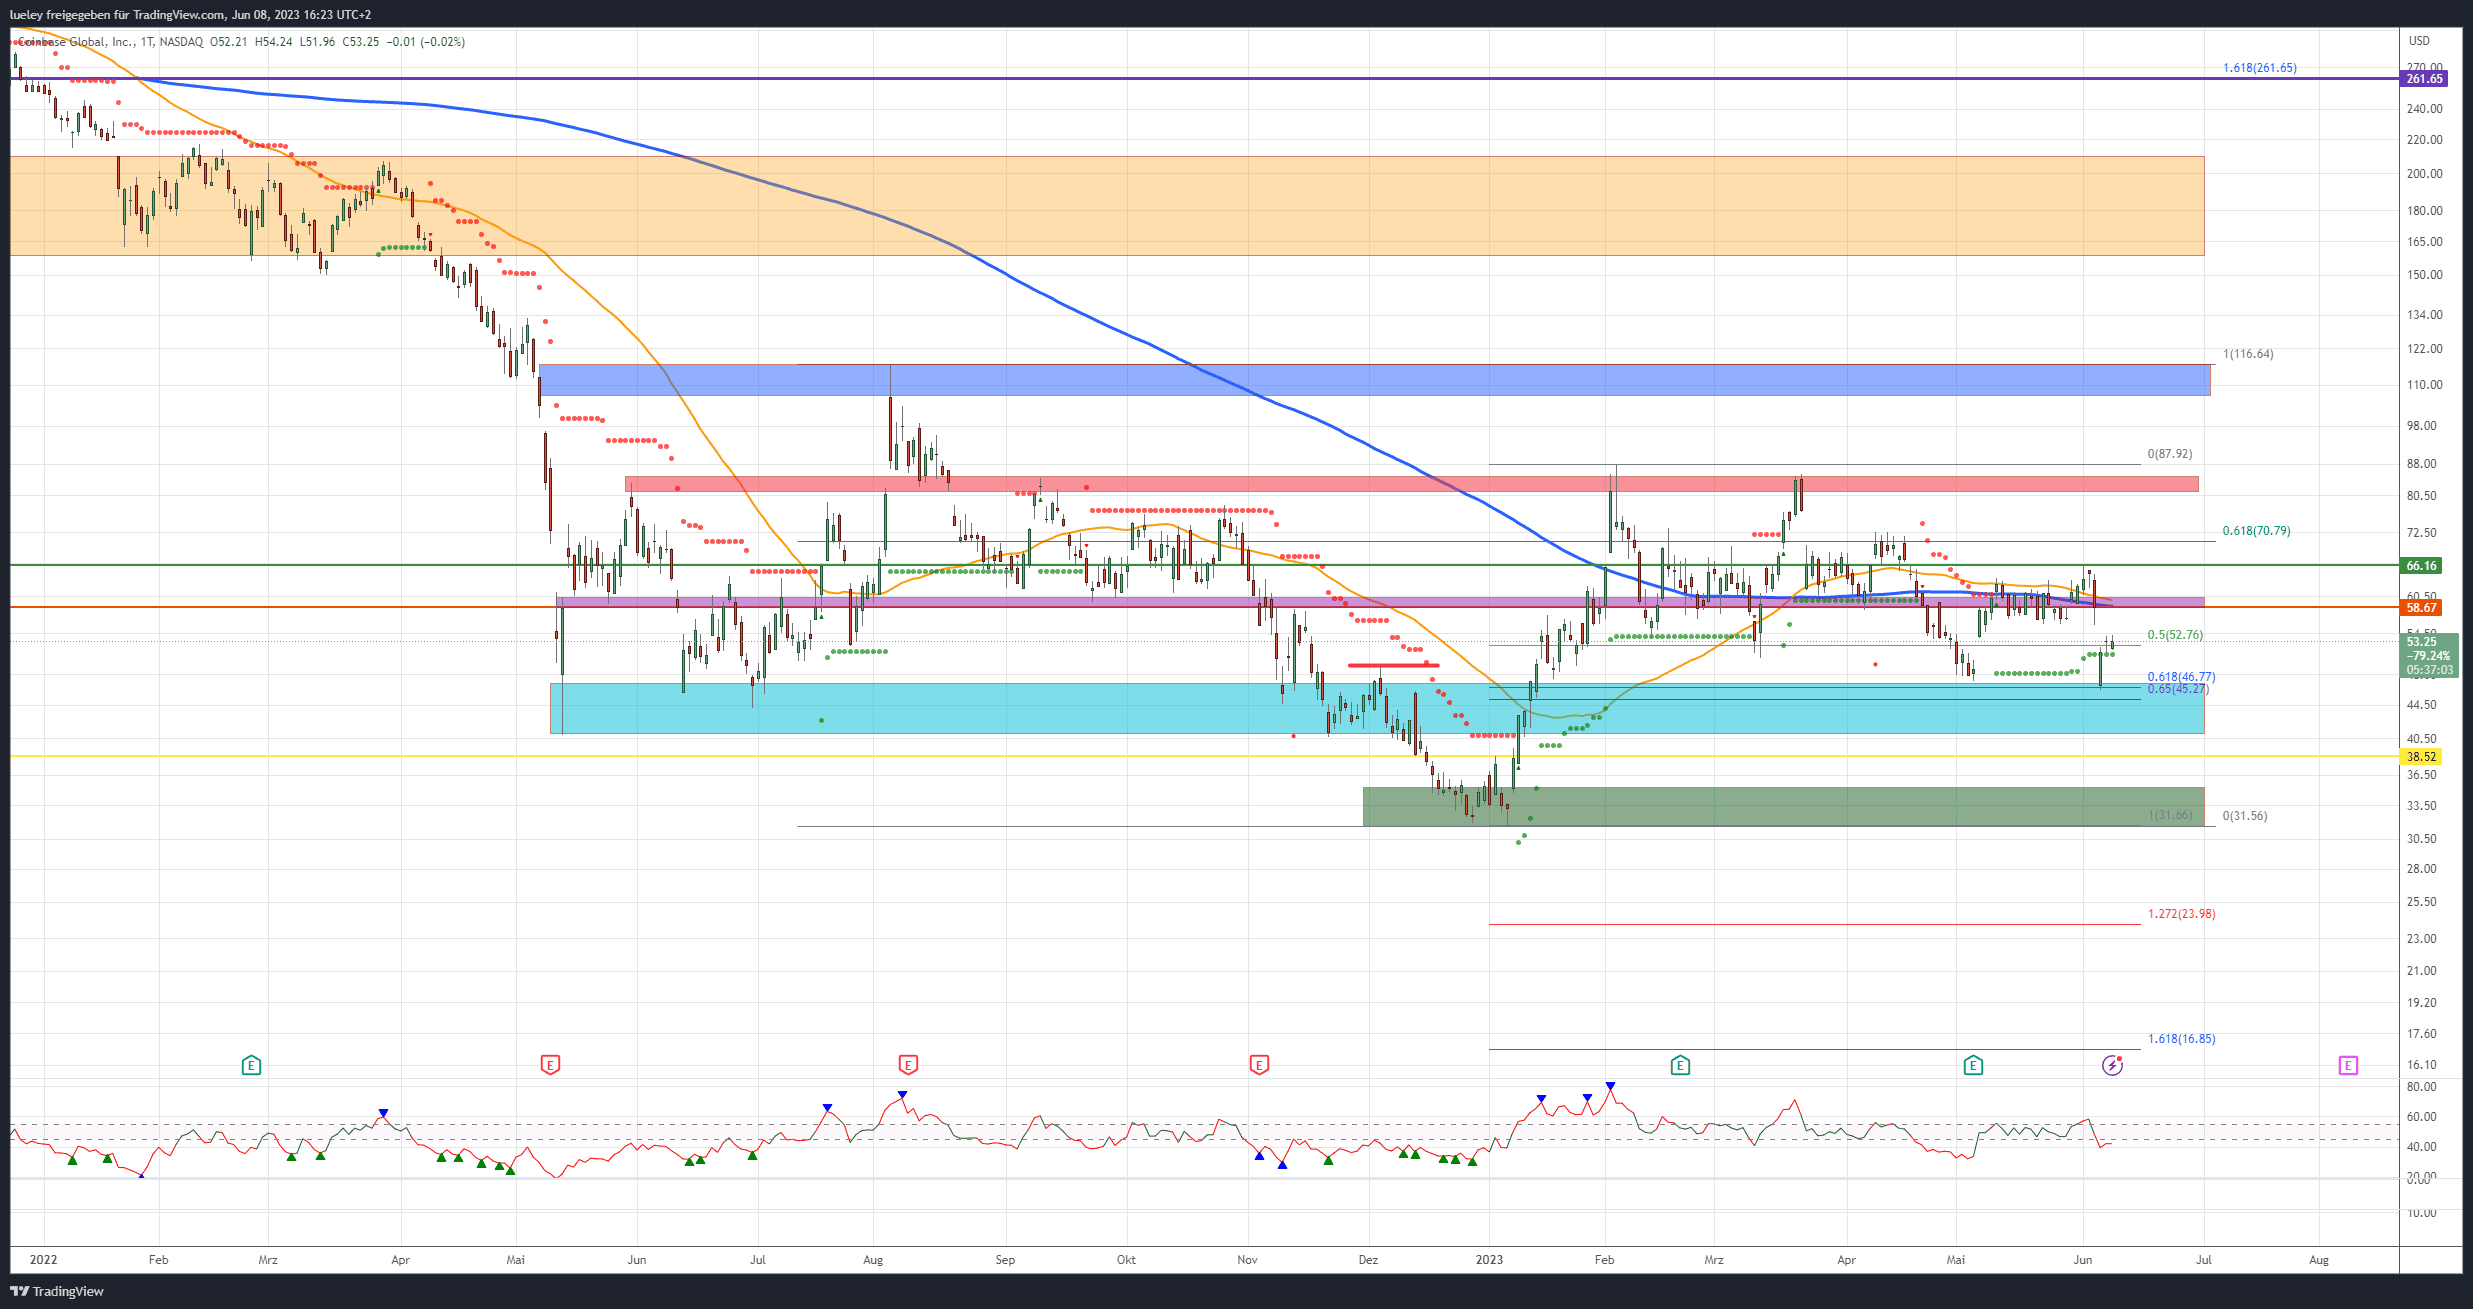Click the 1.618(16.85) Fibonacci label
Image resolution: width=2473 pixels, height=1309 pixels.
coord(2181,1039)
